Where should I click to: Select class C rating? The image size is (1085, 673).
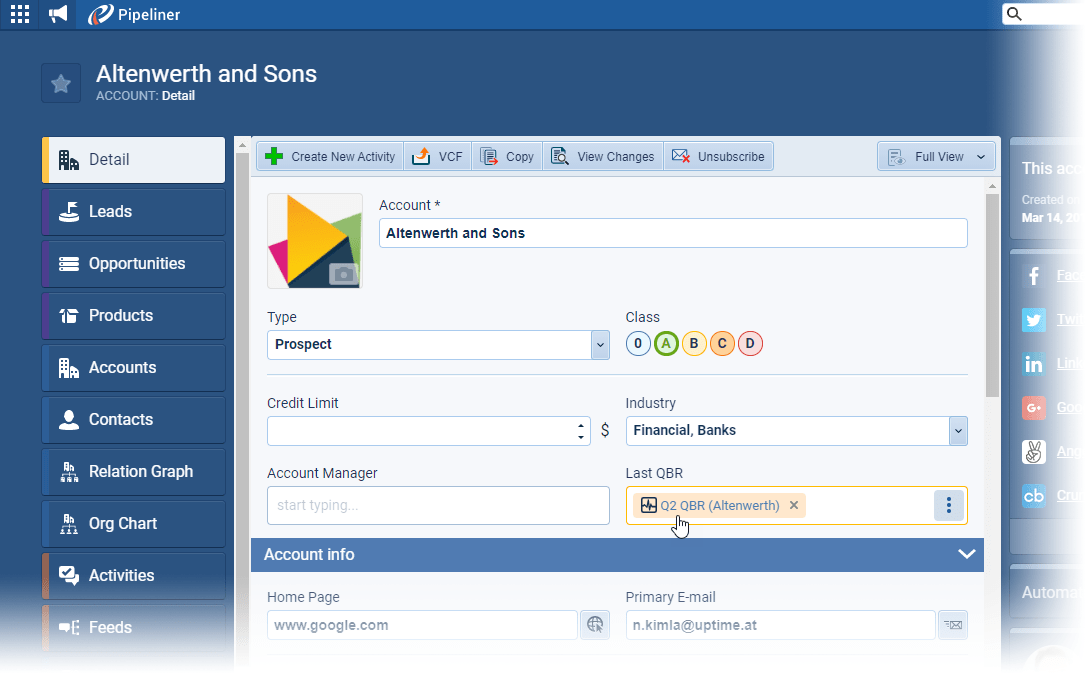[x=722, y=344]
